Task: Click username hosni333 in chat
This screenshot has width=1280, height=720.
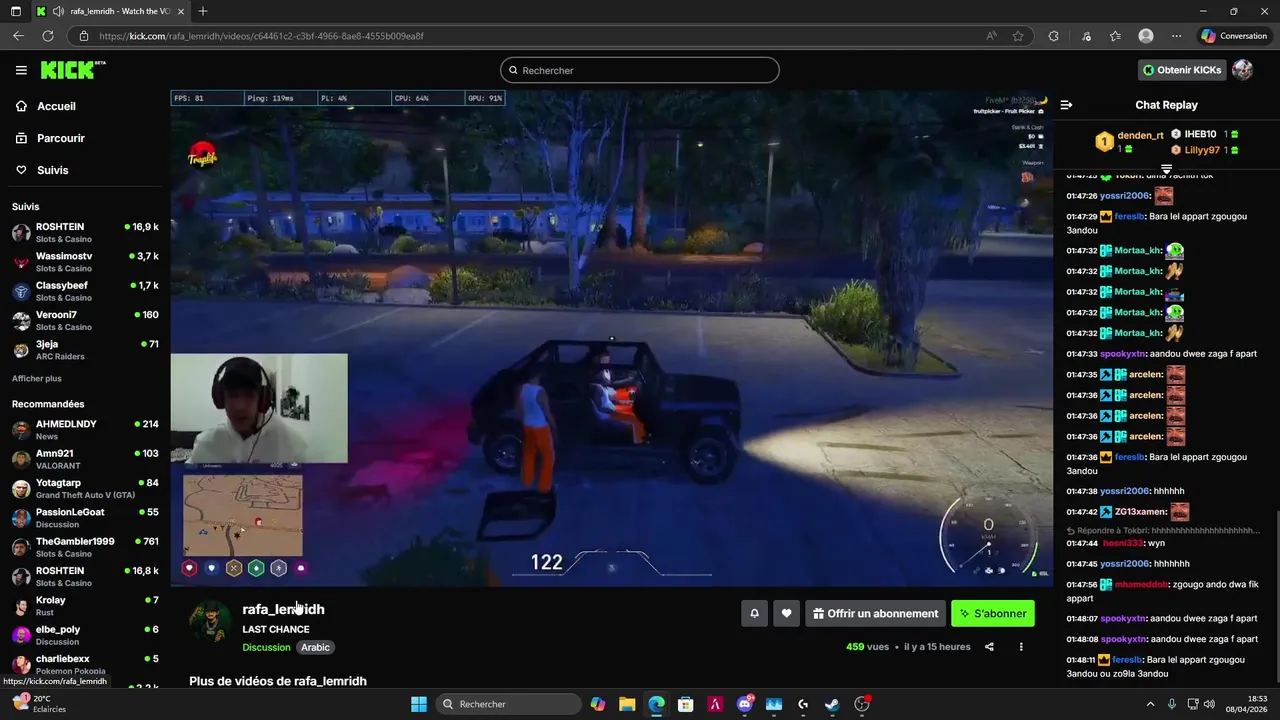Action: [1124, 543]
